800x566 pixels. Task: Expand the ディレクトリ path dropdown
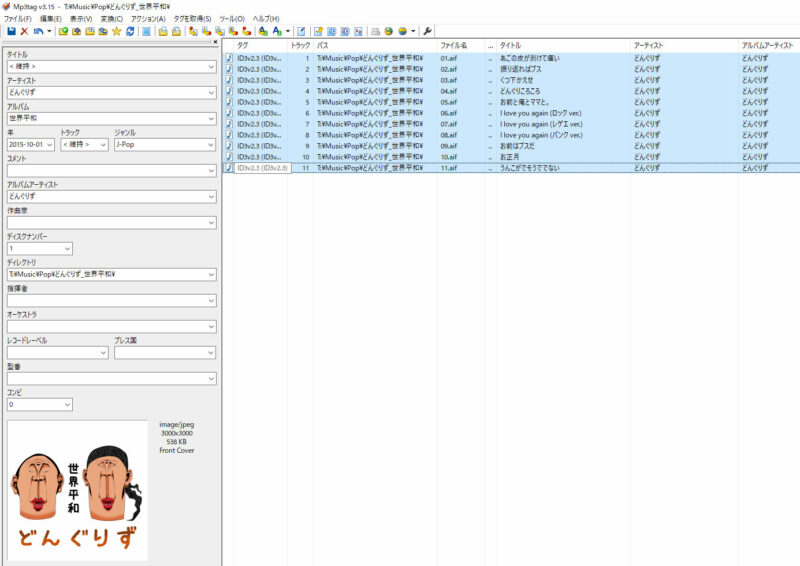tap(211, 275)
